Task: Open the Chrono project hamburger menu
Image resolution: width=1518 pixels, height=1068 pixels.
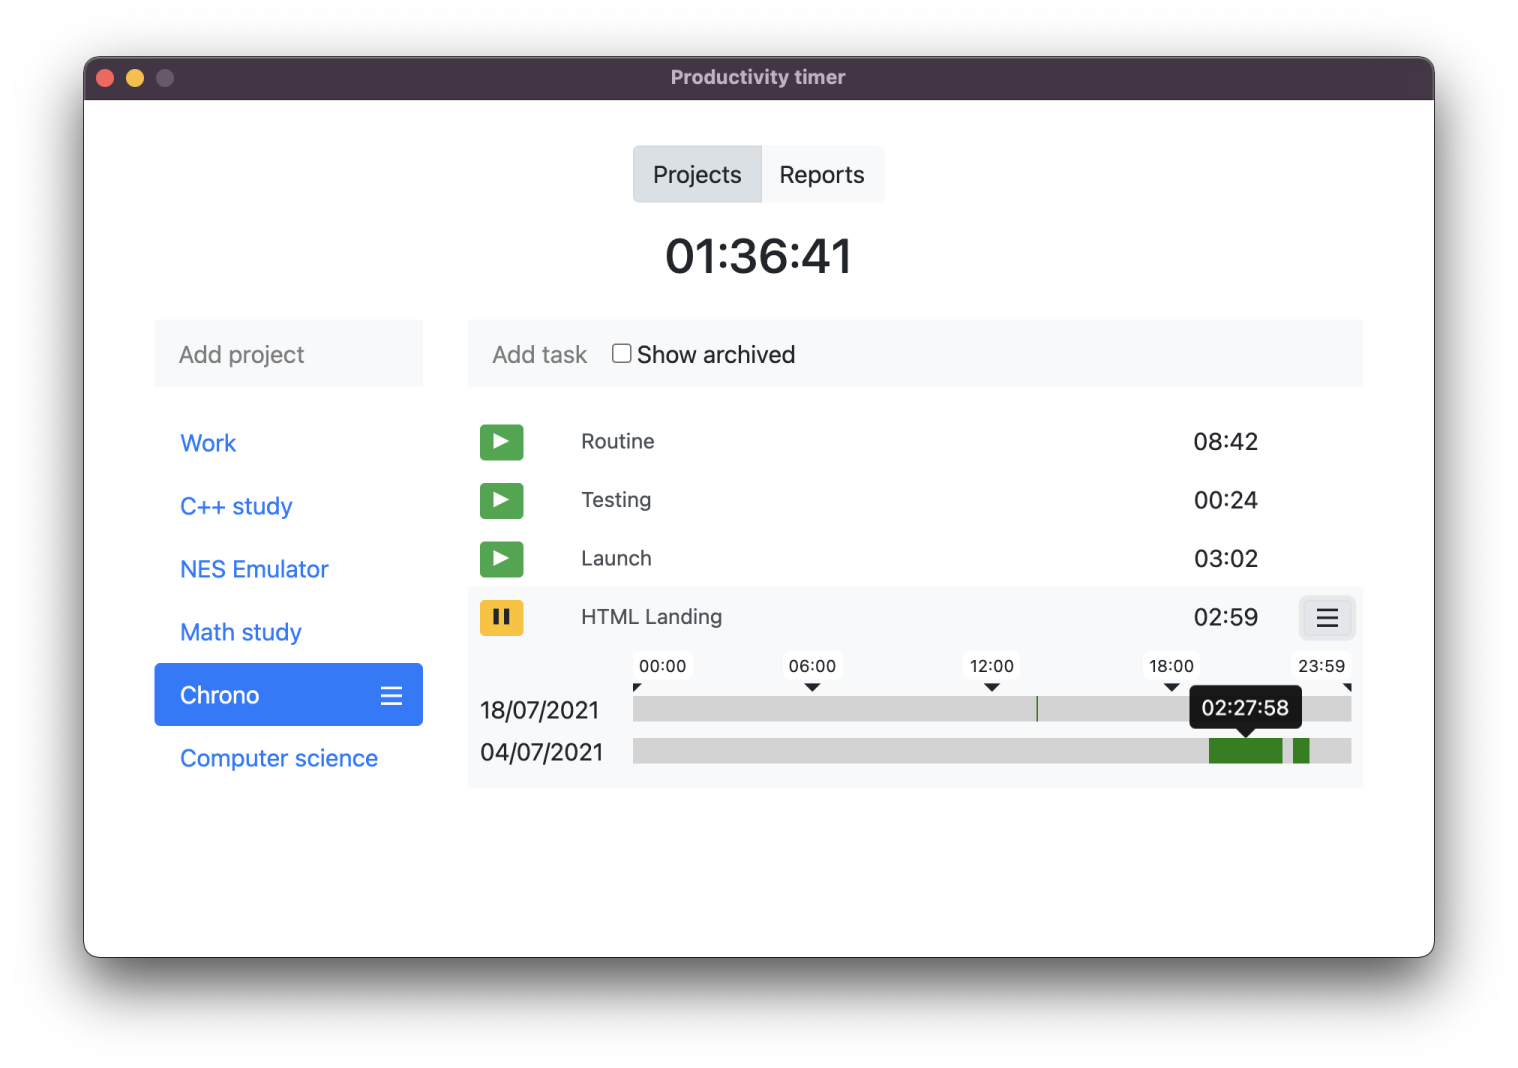Action: pyautogui.click(x=391, y=696)
